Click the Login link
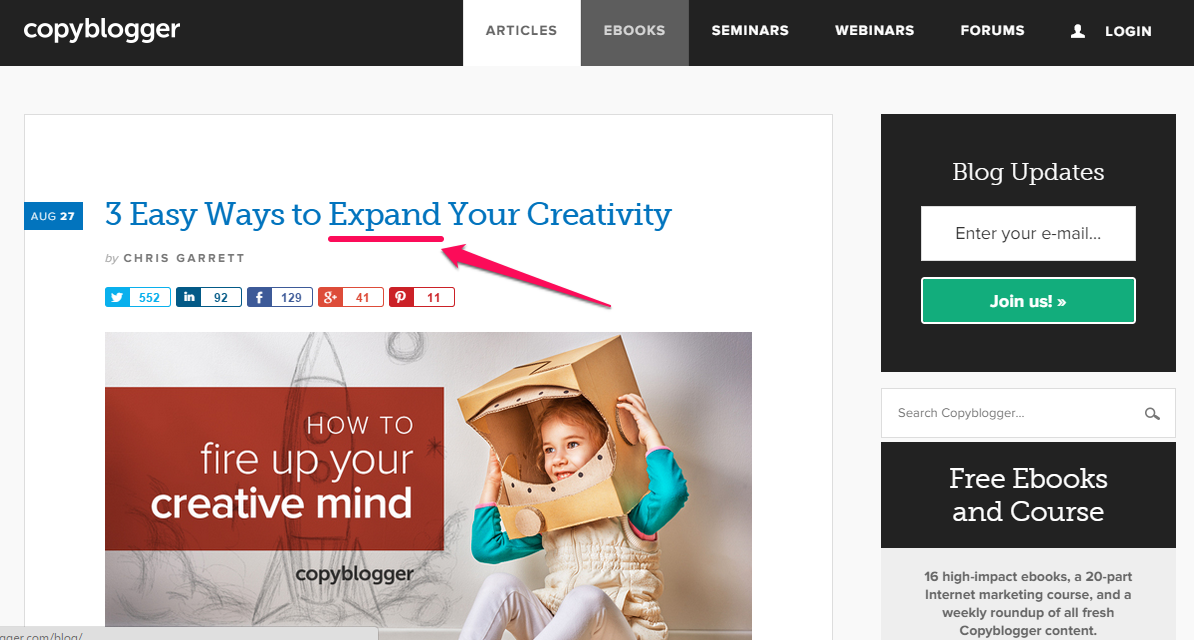 click(1128, 31)
